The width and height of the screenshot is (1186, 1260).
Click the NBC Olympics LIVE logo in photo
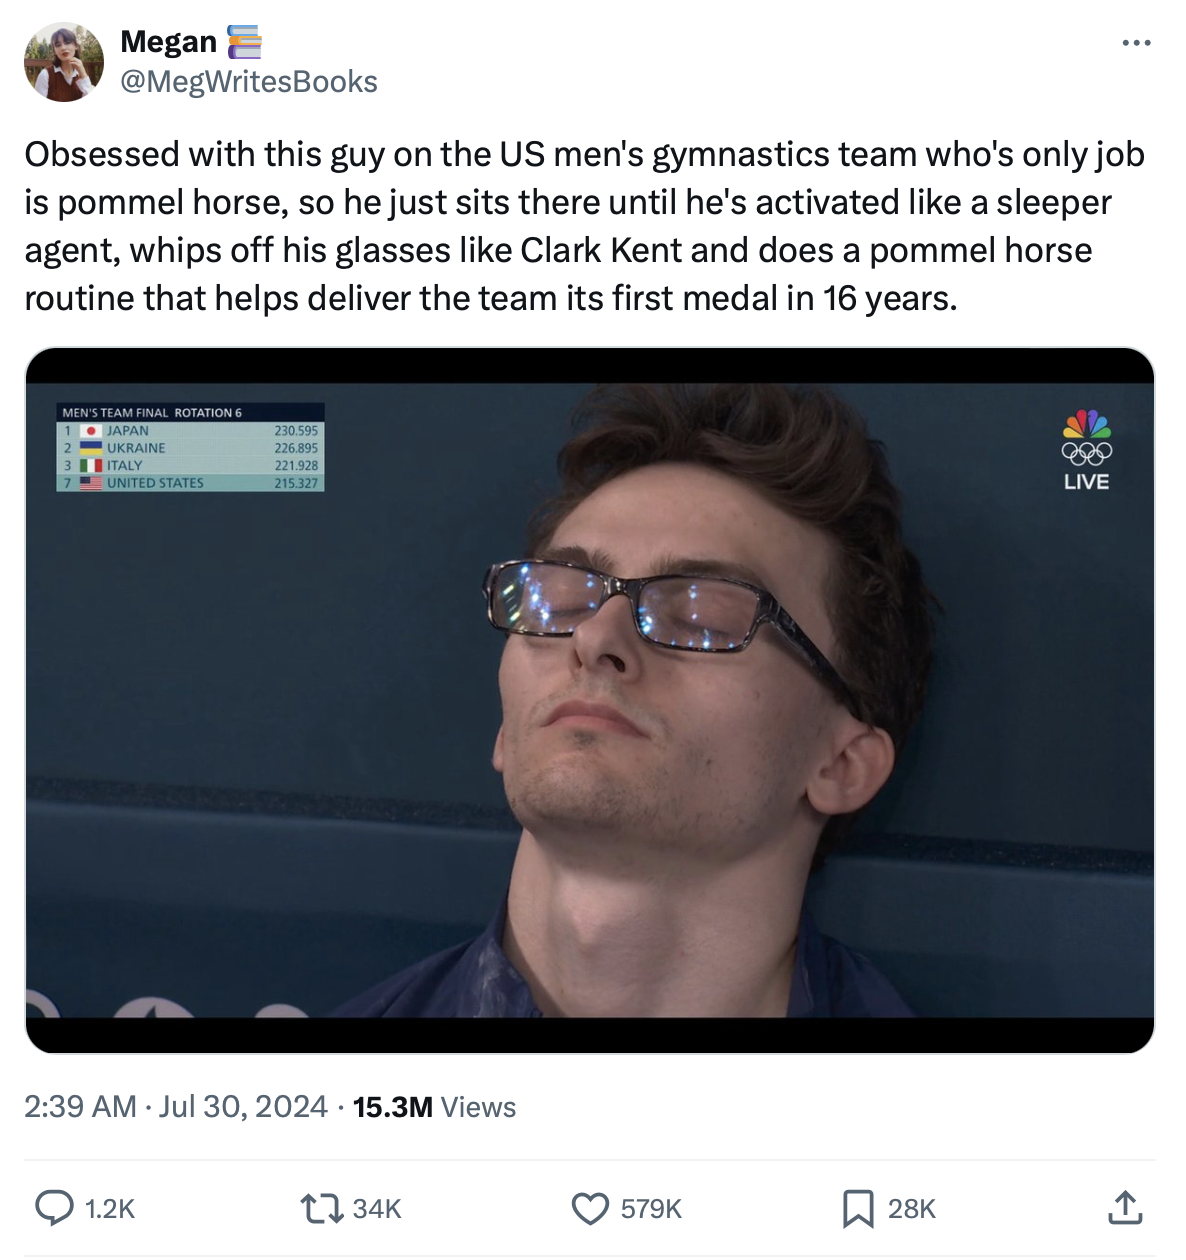[x=1086, y=450]
